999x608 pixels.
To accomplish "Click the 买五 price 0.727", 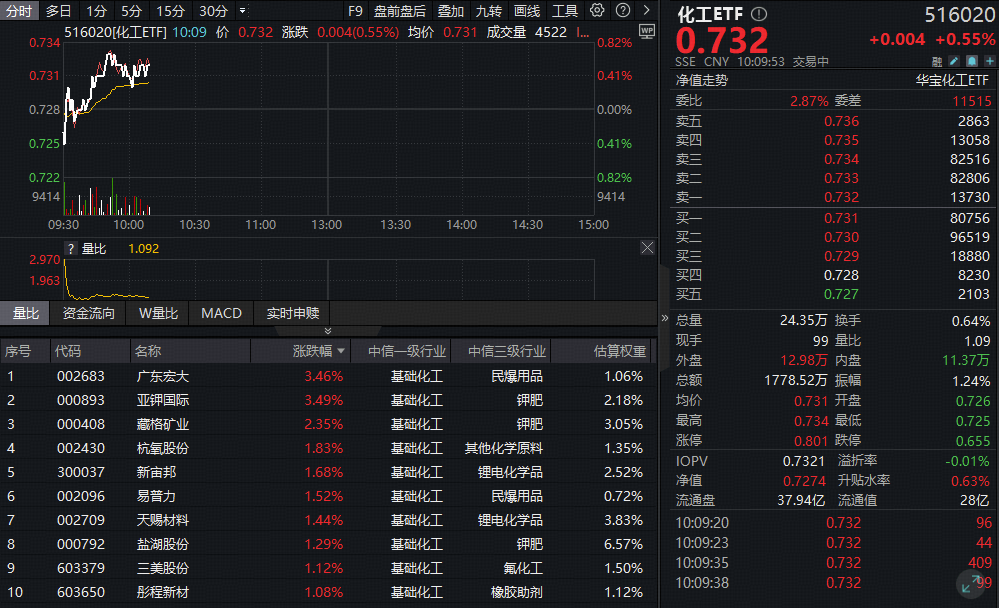I will [841, 294].
